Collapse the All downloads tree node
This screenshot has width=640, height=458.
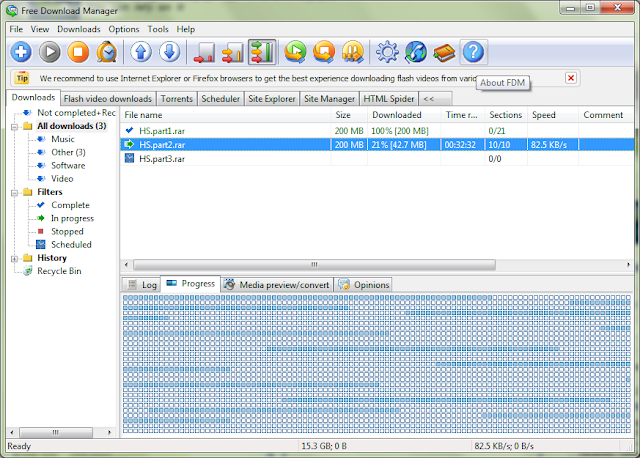pos(14,127)
